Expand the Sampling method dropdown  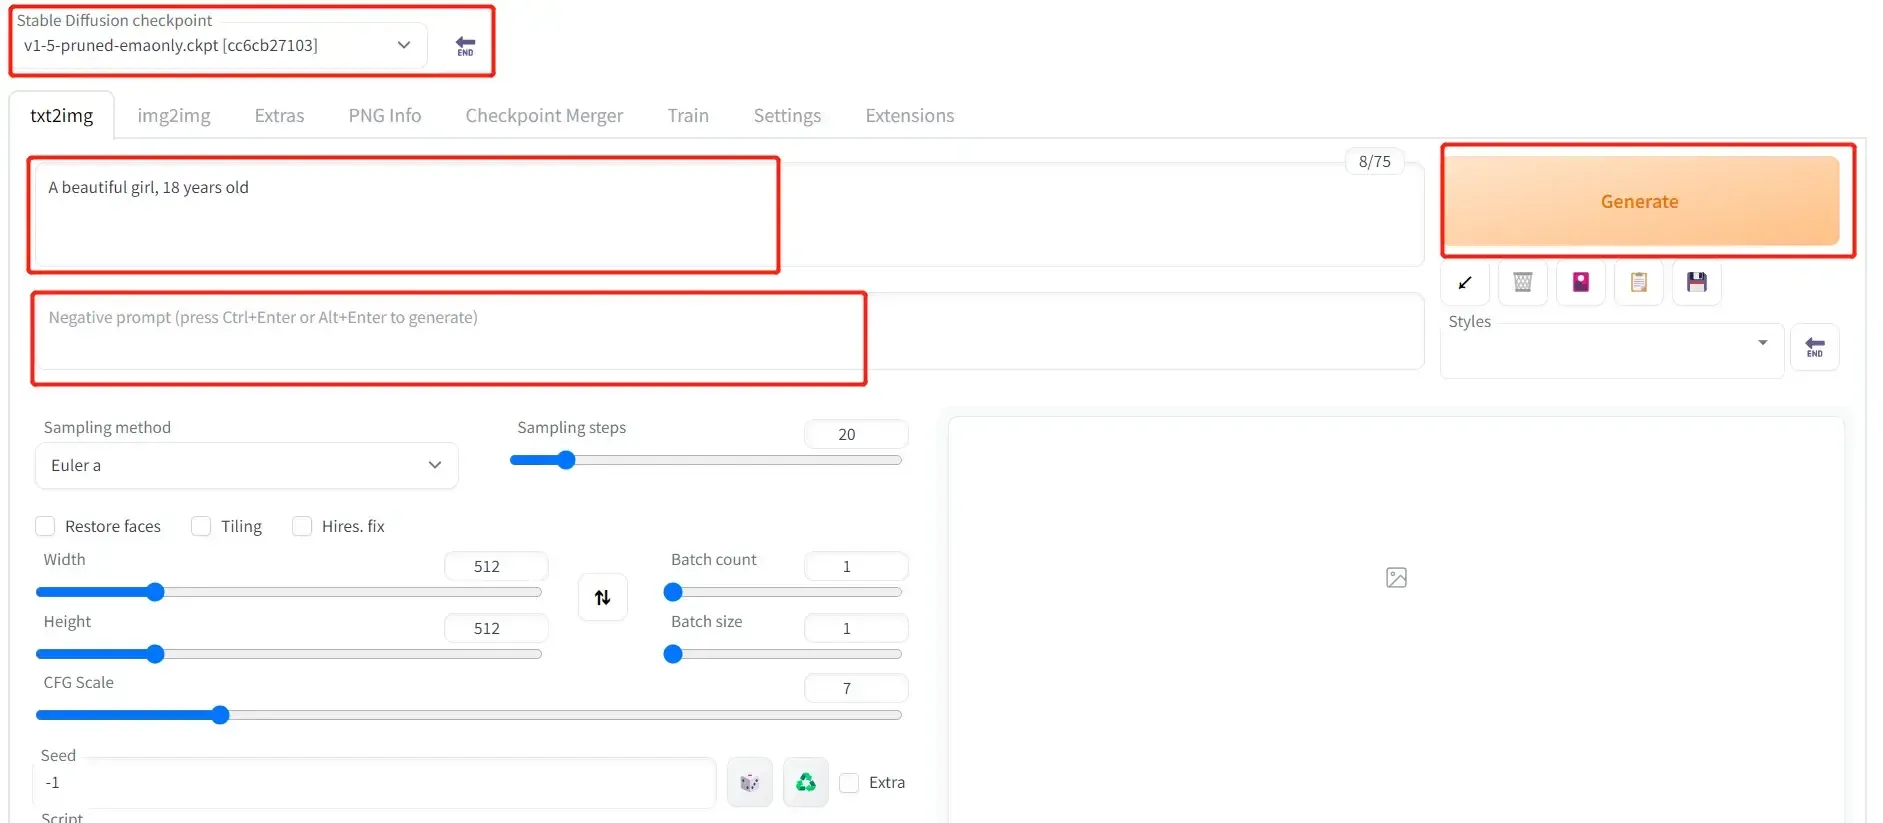(246, 466)
